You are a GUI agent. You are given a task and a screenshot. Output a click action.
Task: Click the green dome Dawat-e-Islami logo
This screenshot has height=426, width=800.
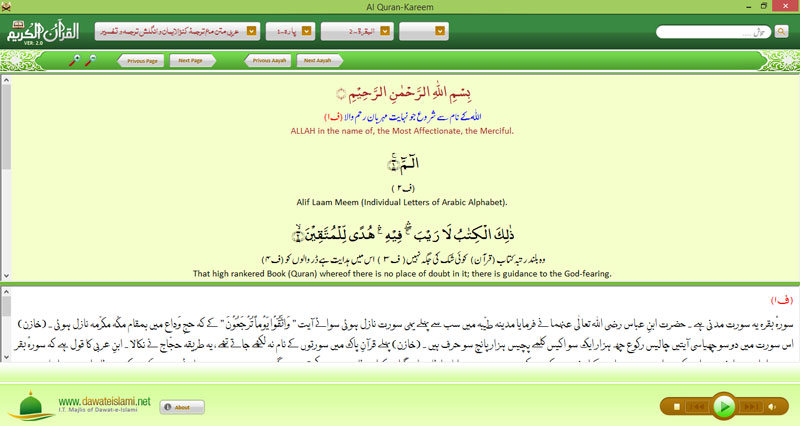(31, 407)
